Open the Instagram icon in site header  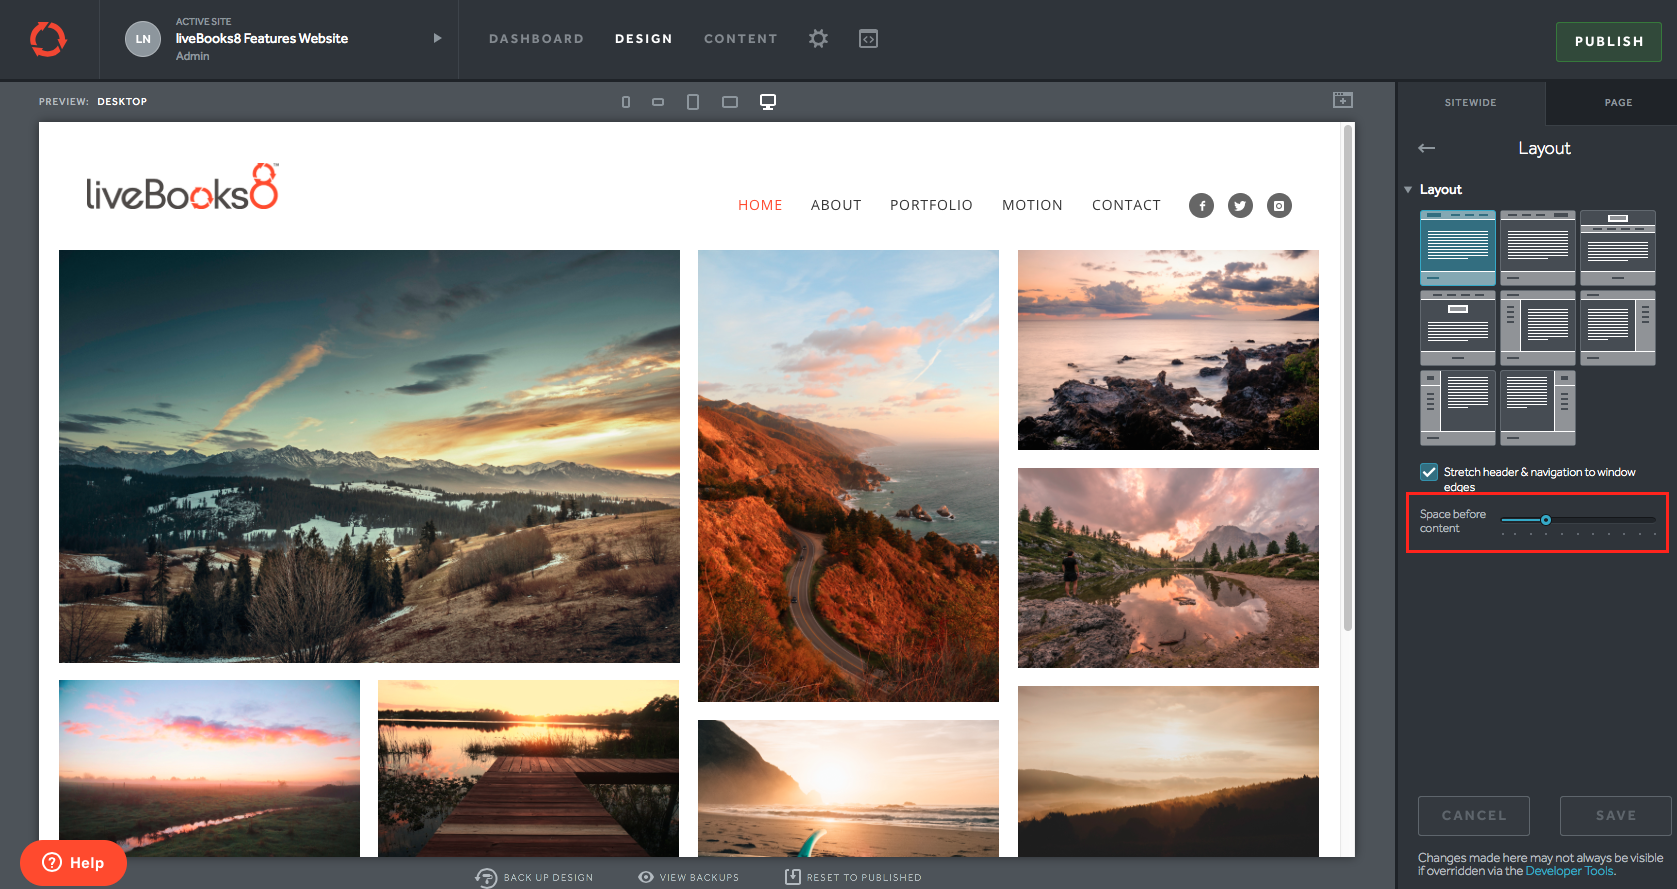tap(1279, 206)
